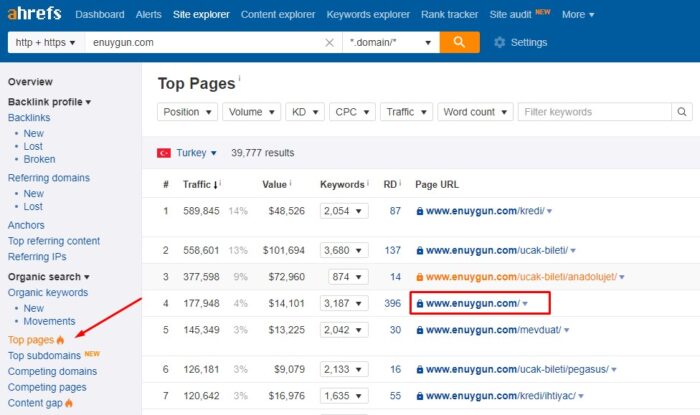Open the Turkey country selector
Image resolution: width=700 pixels, height=415 pixels.
(x=196, y=153)
